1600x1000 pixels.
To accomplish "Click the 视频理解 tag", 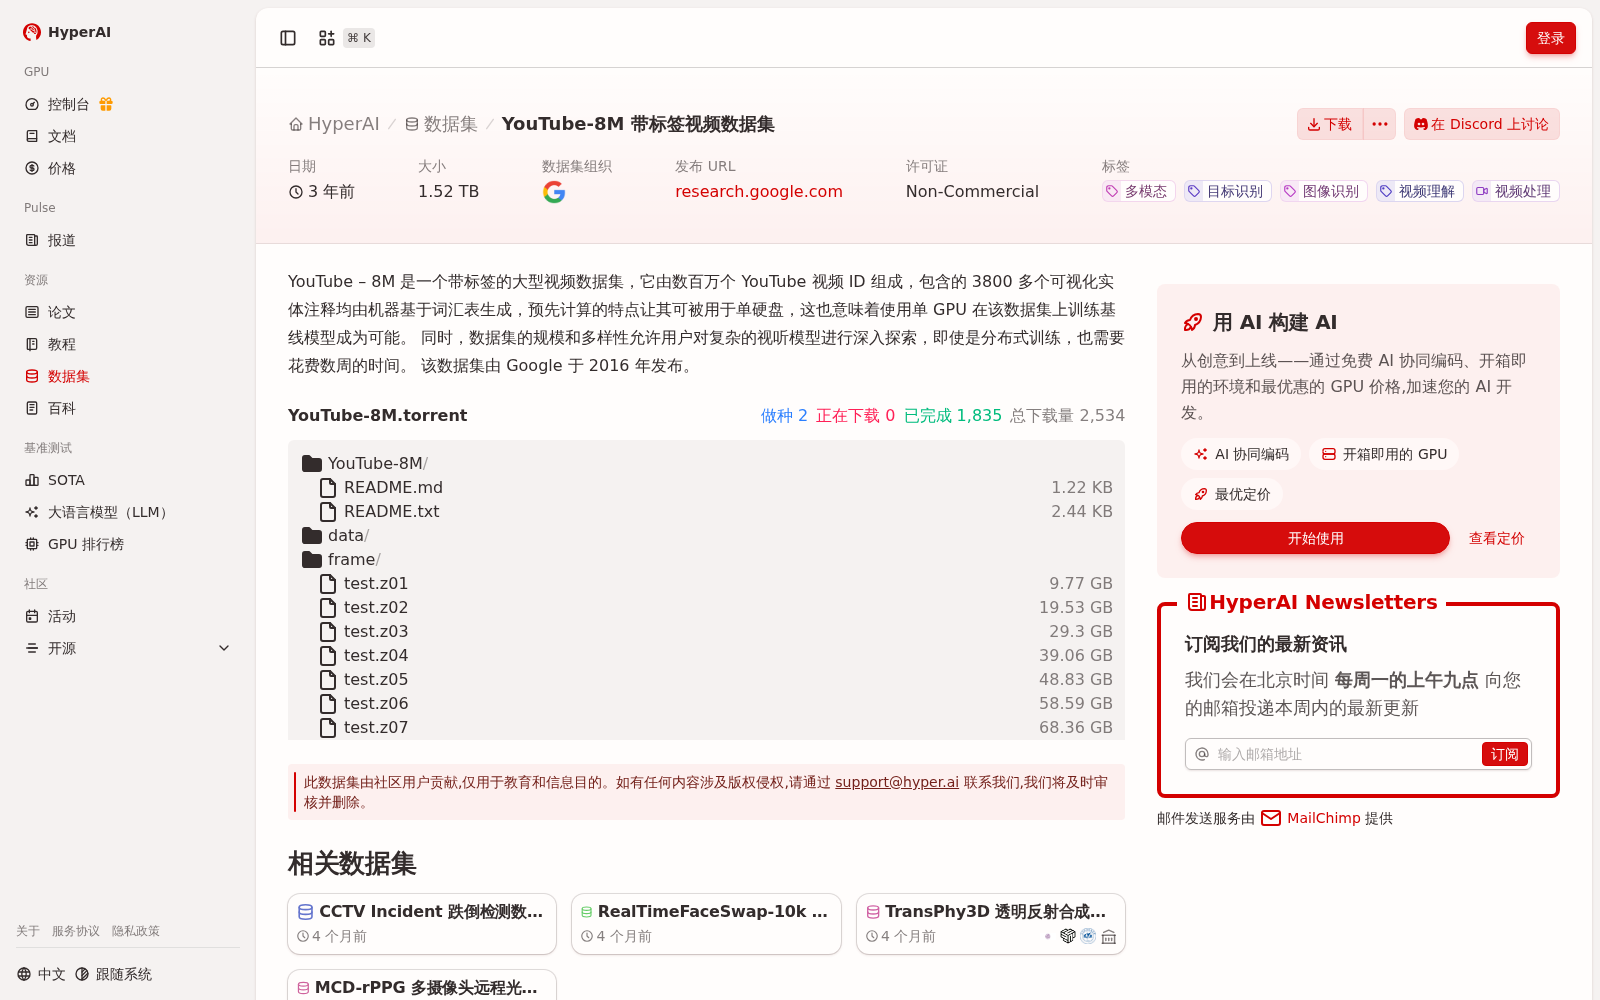I will click(x=1419, y=191).
